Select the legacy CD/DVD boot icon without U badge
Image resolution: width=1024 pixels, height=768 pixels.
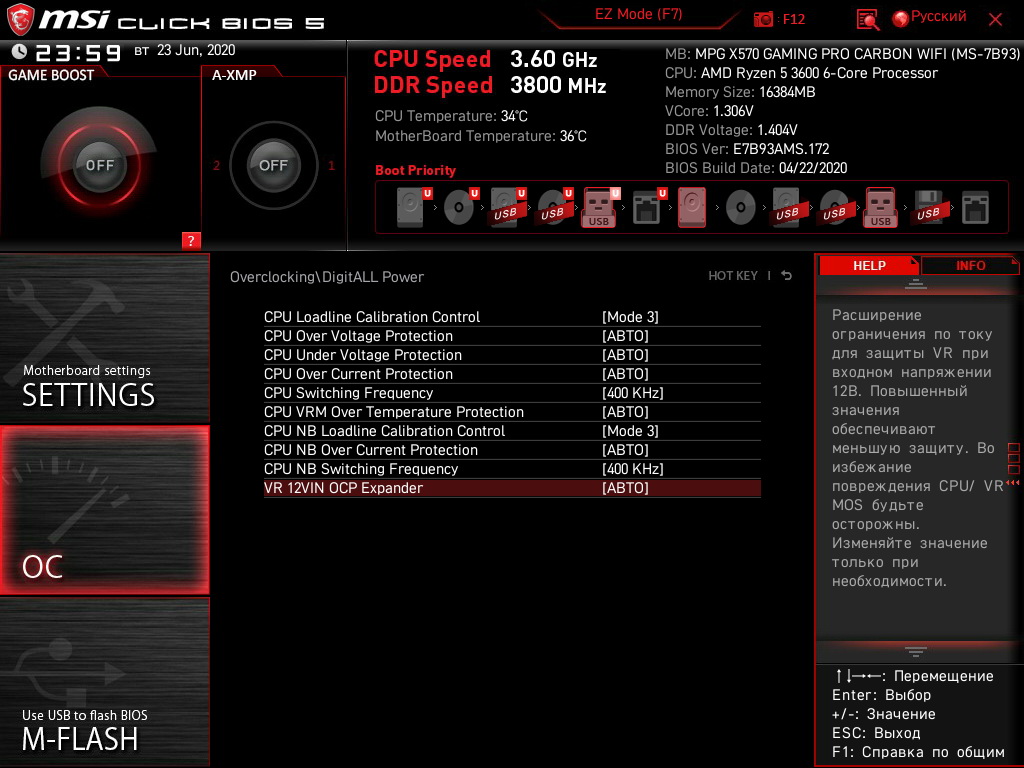click(741, 208)
